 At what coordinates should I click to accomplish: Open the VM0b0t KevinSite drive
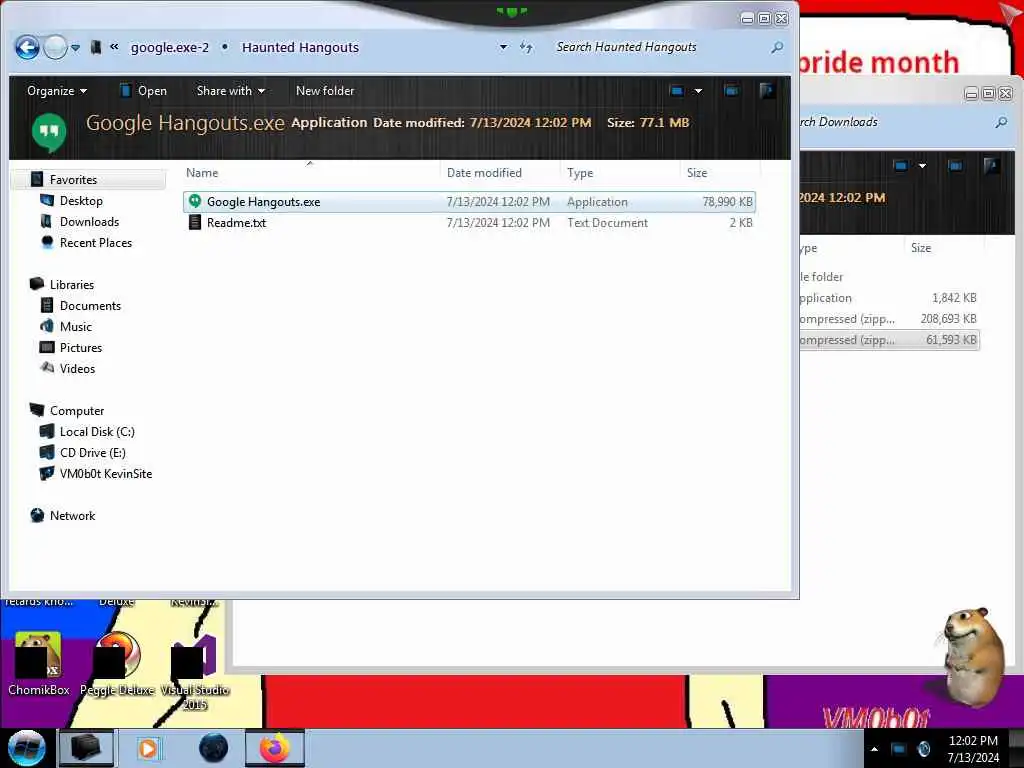coord(106,473)
